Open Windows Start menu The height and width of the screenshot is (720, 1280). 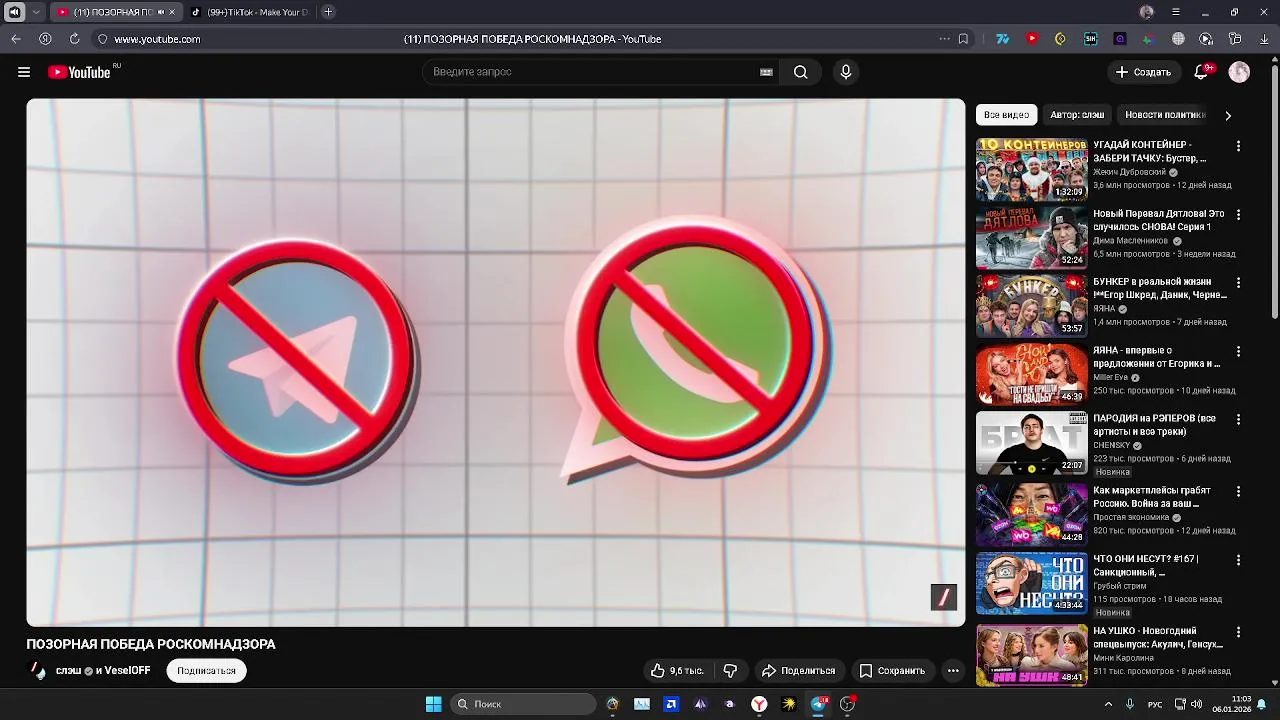coord(434,704)
